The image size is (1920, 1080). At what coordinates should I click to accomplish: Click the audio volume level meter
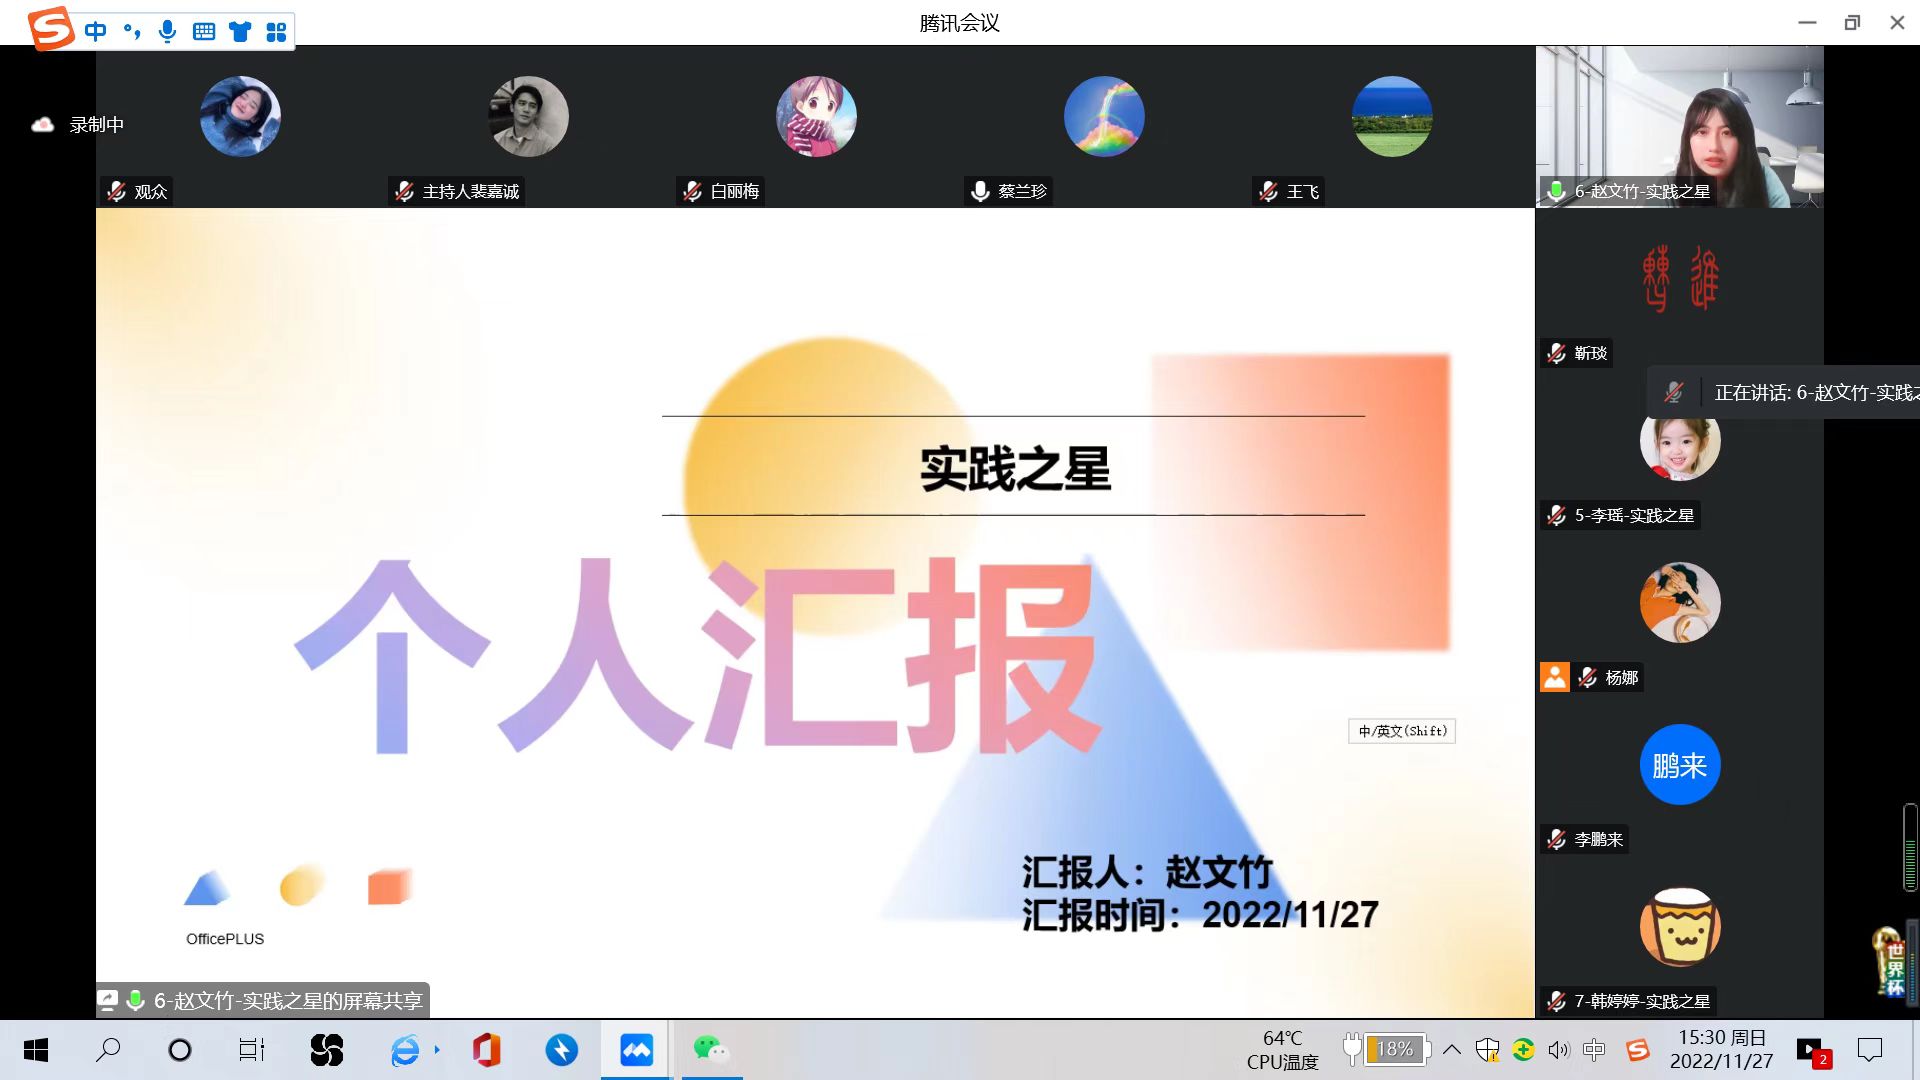click(x=1910, y=847)
